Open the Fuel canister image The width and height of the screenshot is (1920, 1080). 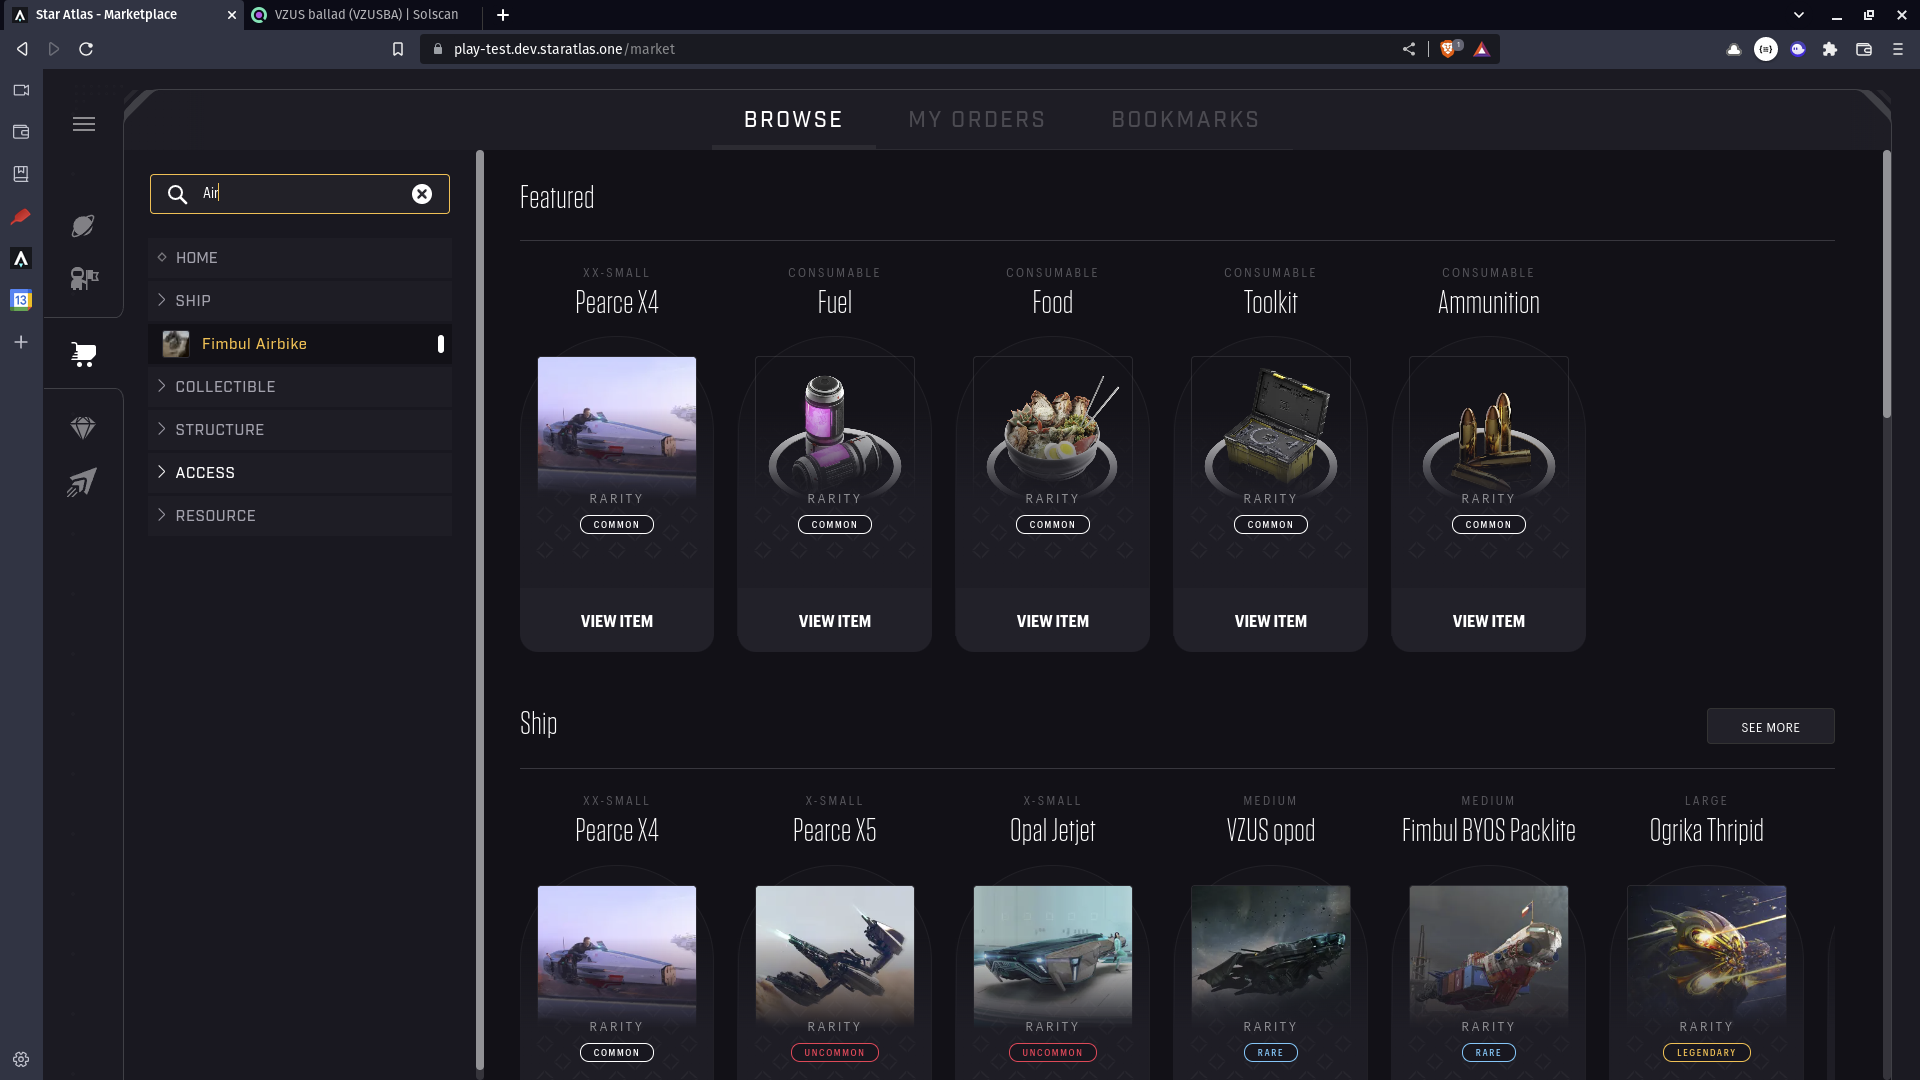pyautogui.click(x=835, y=430)
